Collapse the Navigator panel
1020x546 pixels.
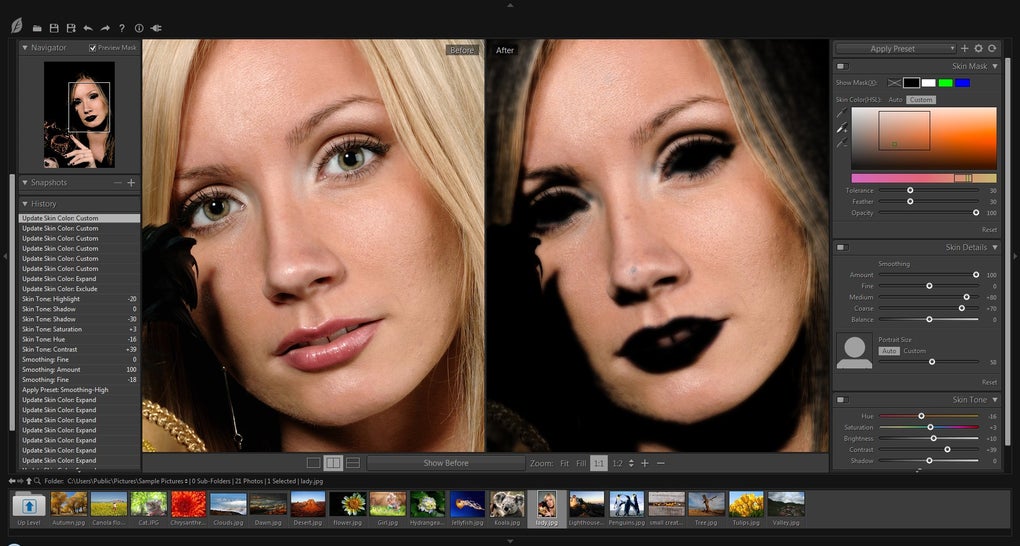click(x=25, y=48)
